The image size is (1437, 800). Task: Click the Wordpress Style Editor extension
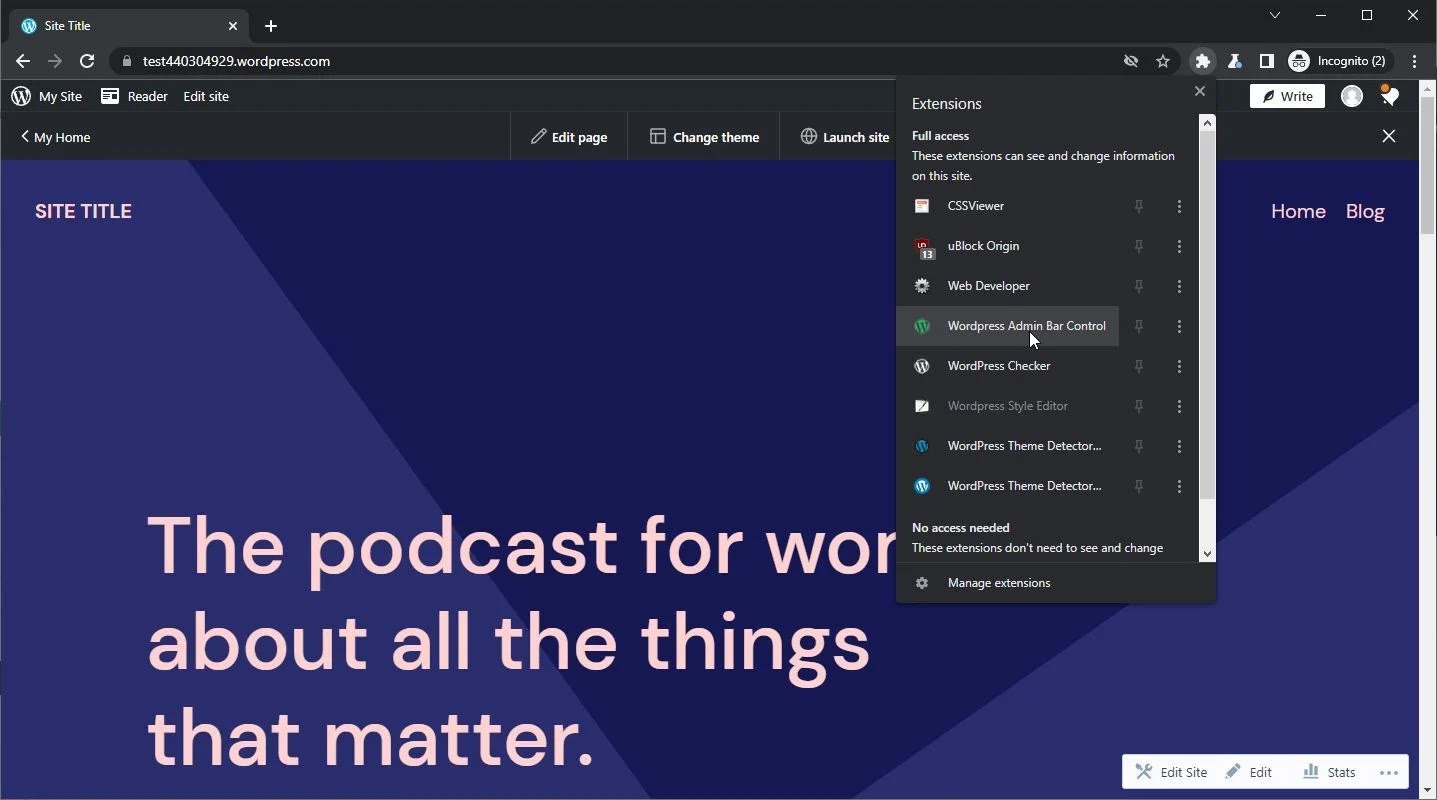tap(1007, 406)
